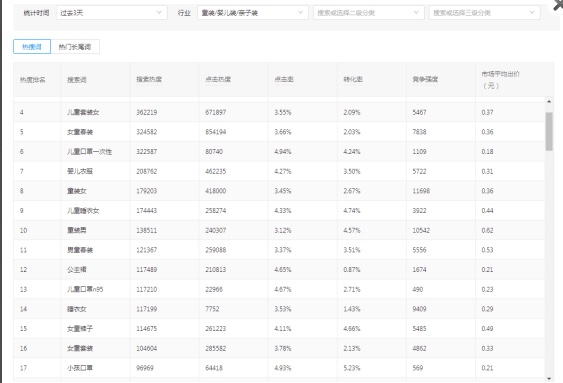Select the search word 女童裤子 in row 15
Image resolution: width=563 pixels, height=383 pixels.
80,329
